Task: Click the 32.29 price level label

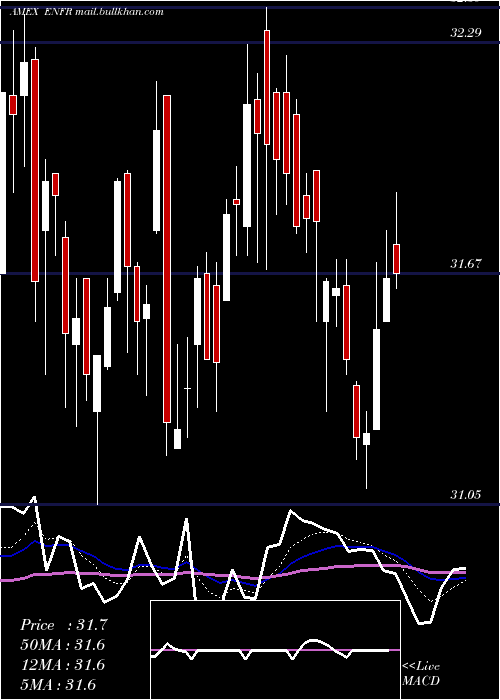Action: (x=466, y=33)
